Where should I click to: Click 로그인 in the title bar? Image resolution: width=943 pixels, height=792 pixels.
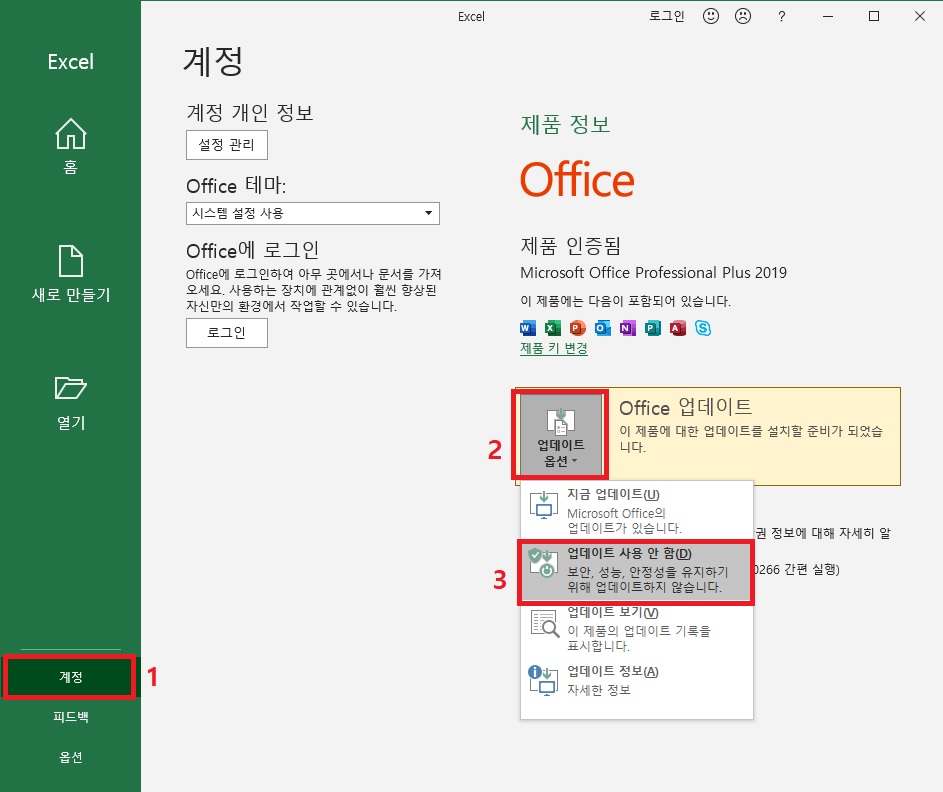pos(666,16)
